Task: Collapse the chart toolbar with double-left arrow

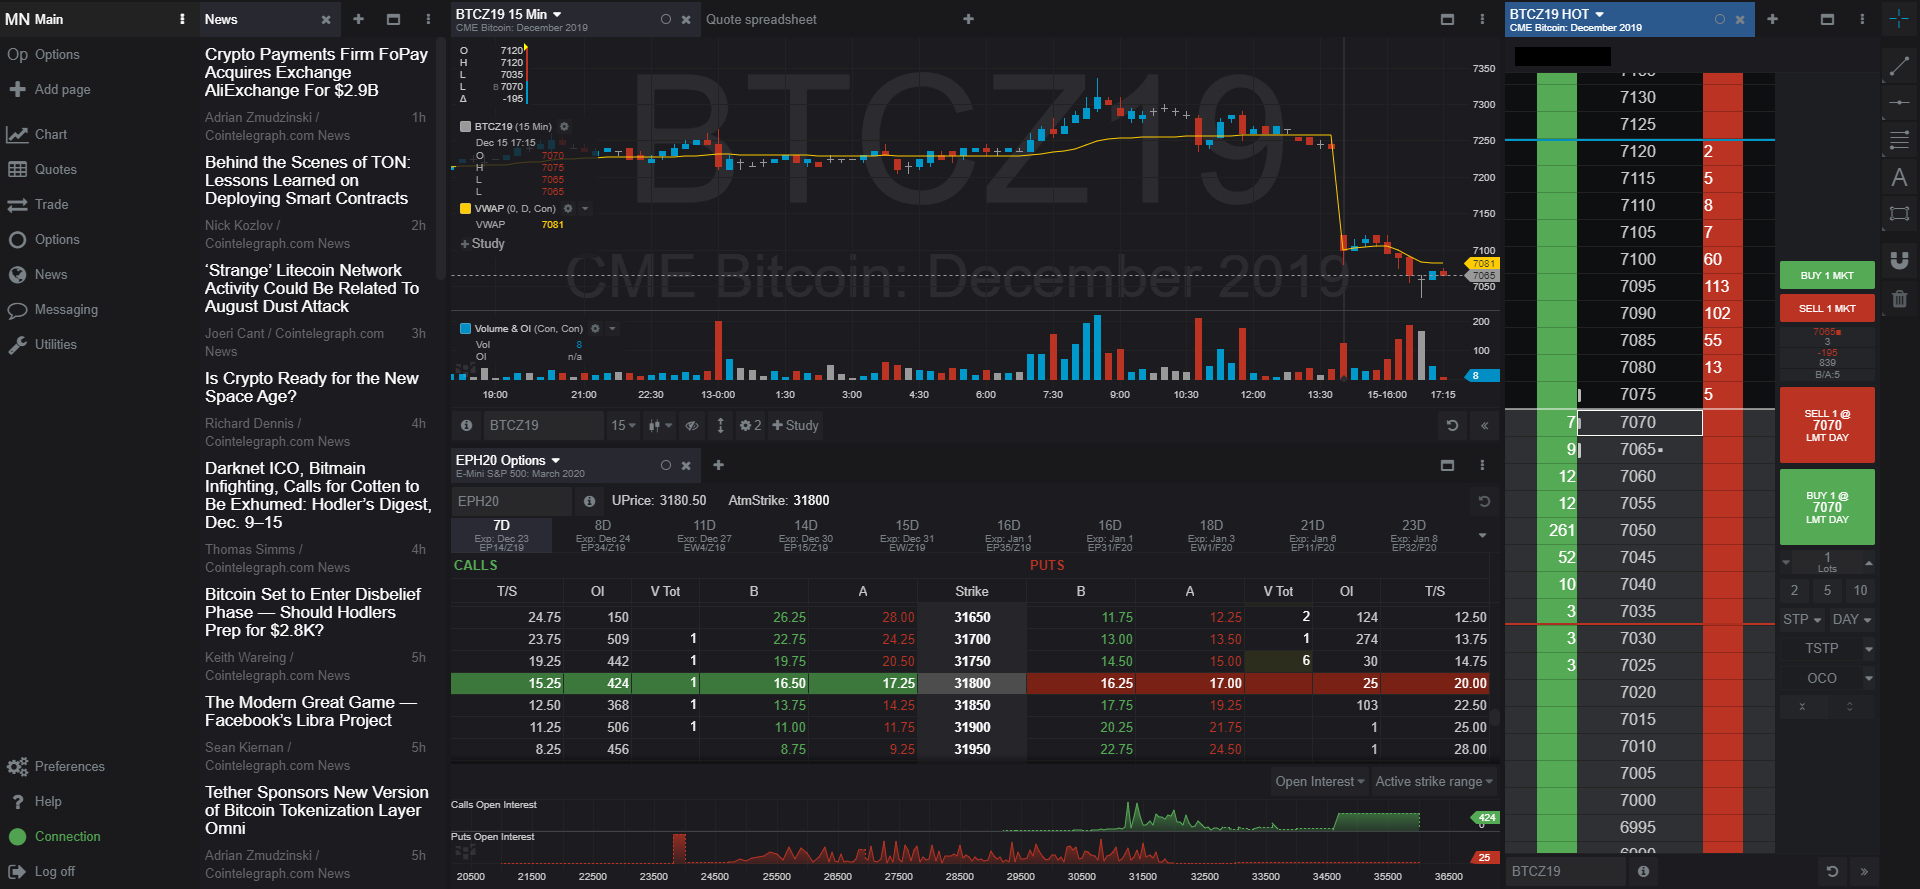Action: coord(1484,425)
